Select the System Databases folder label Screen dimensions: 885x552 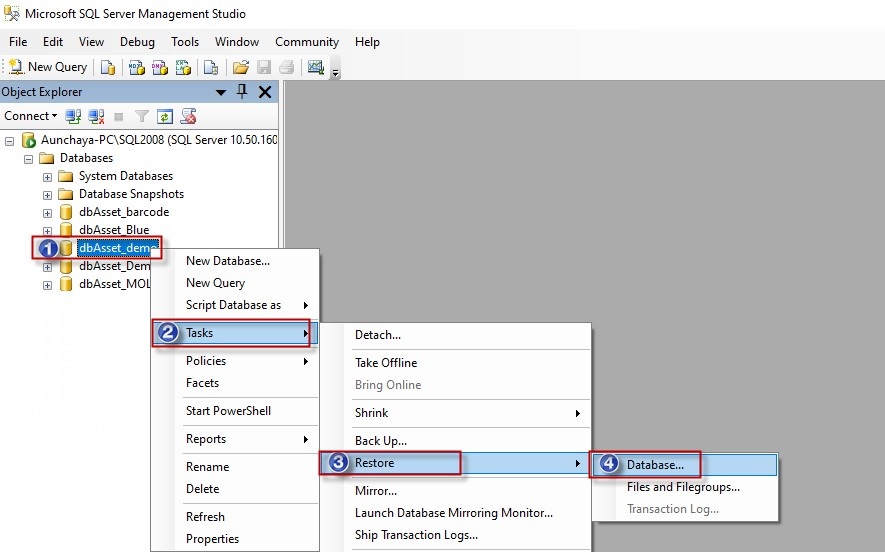[x=126, y=176]
